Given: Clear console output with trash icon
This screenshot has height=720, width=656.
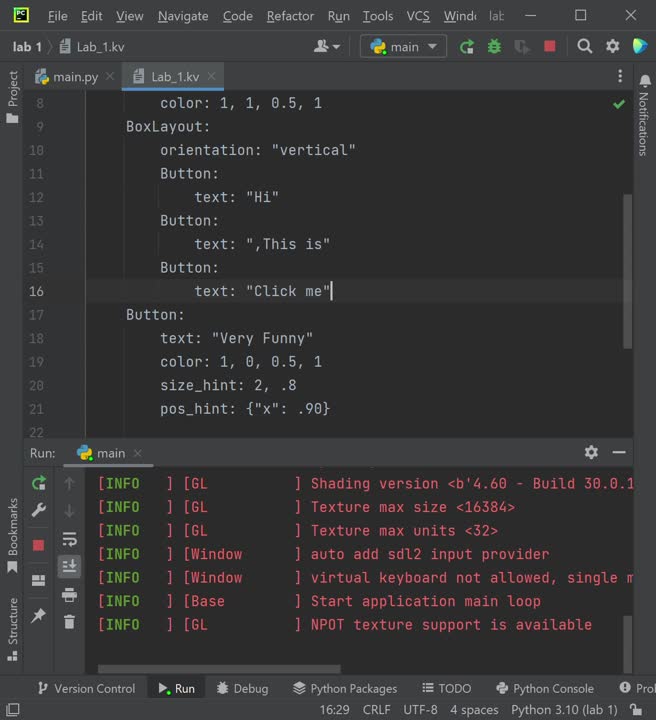Looking at the screenshot, I should [69, 622].
